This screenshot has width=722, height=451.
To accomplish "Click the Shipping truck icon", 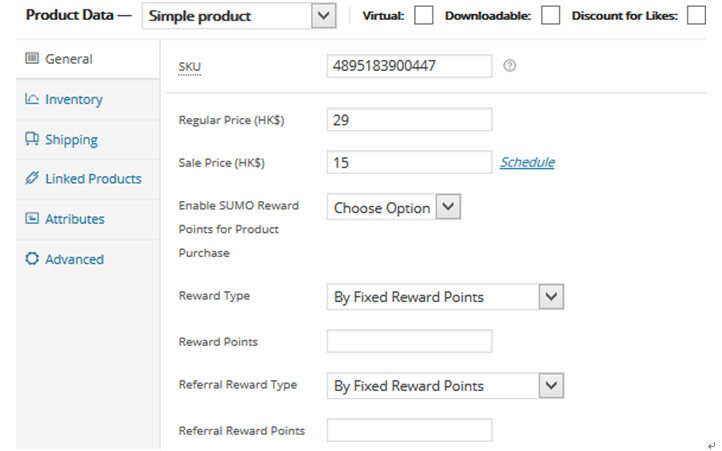I will click(32, 139).
